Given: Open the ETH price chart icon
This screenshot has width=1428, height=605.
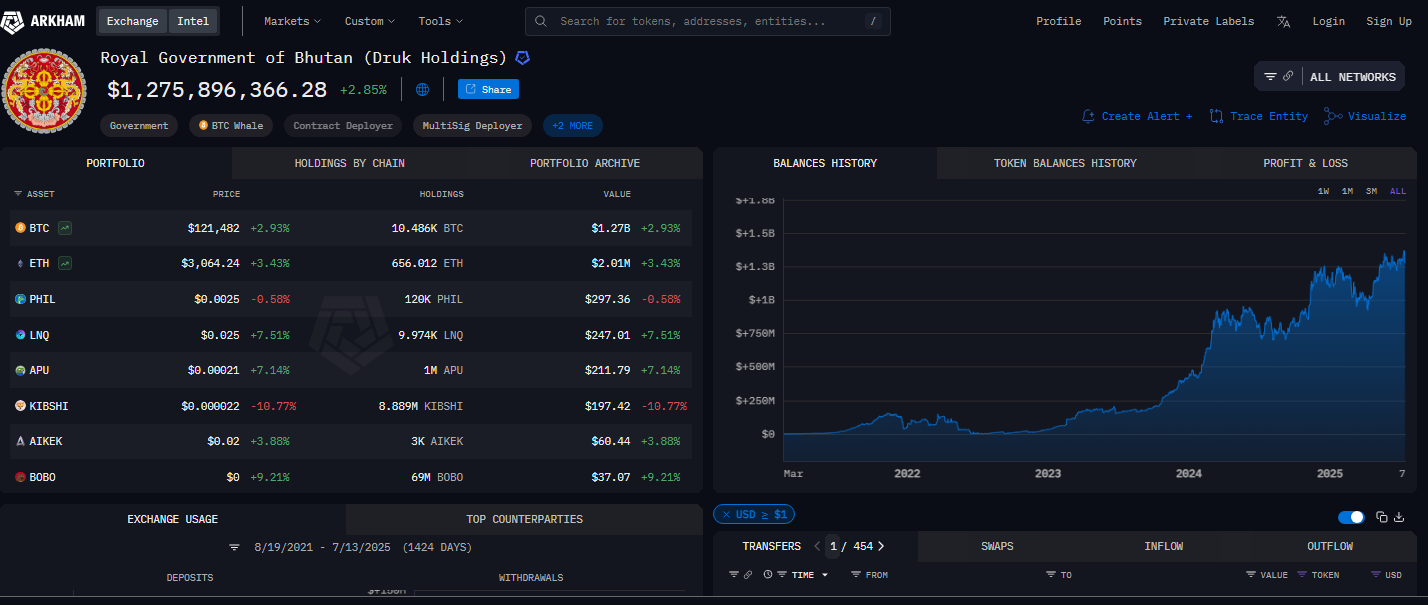Looking at the screenshot, I should point(64,263).
